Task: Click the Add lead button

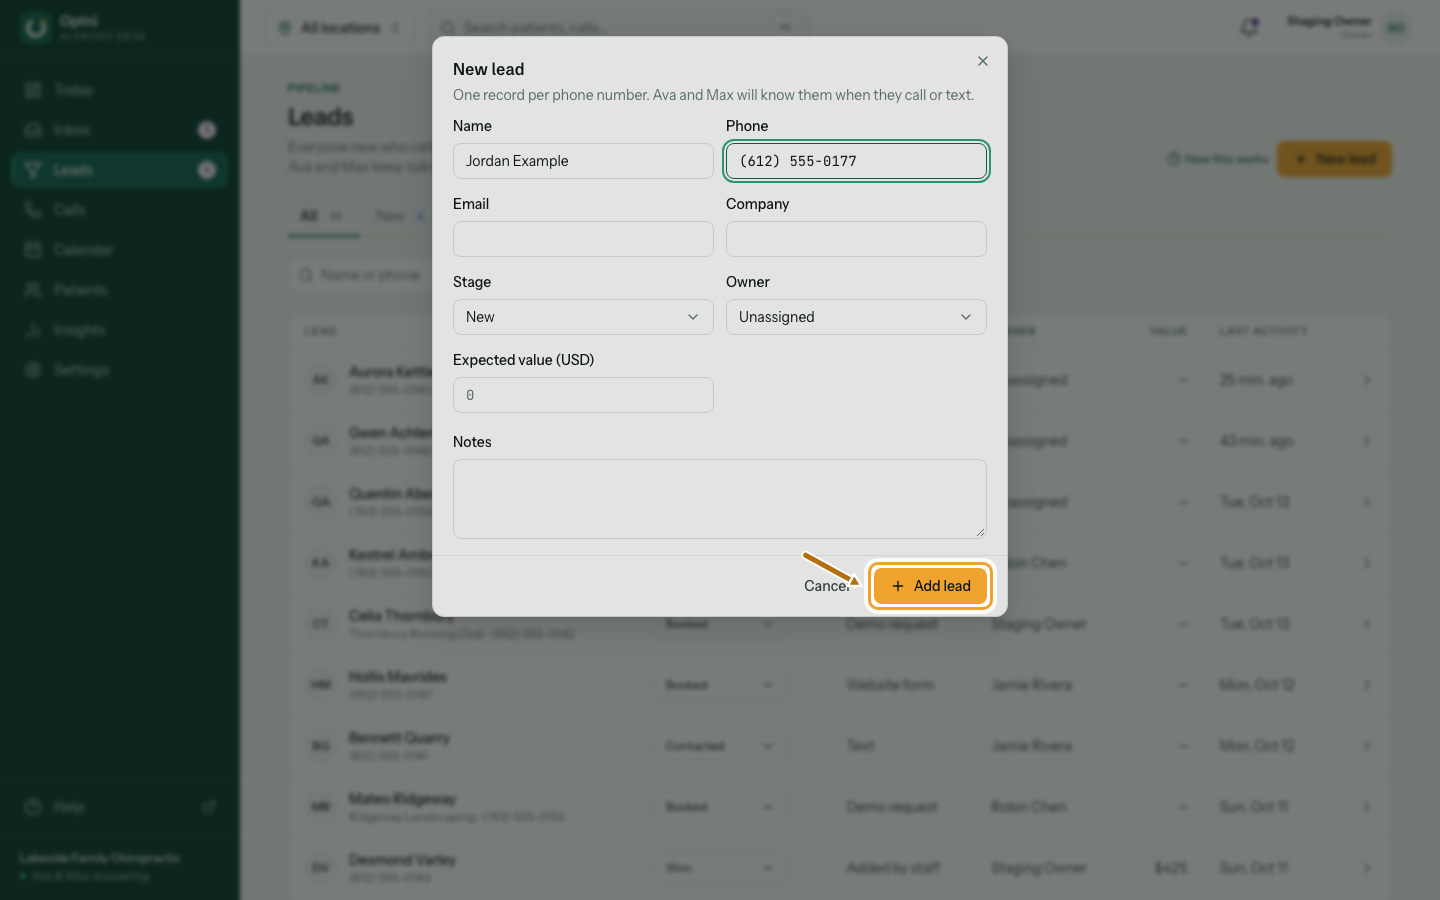Action: click(x=930, y=586)
